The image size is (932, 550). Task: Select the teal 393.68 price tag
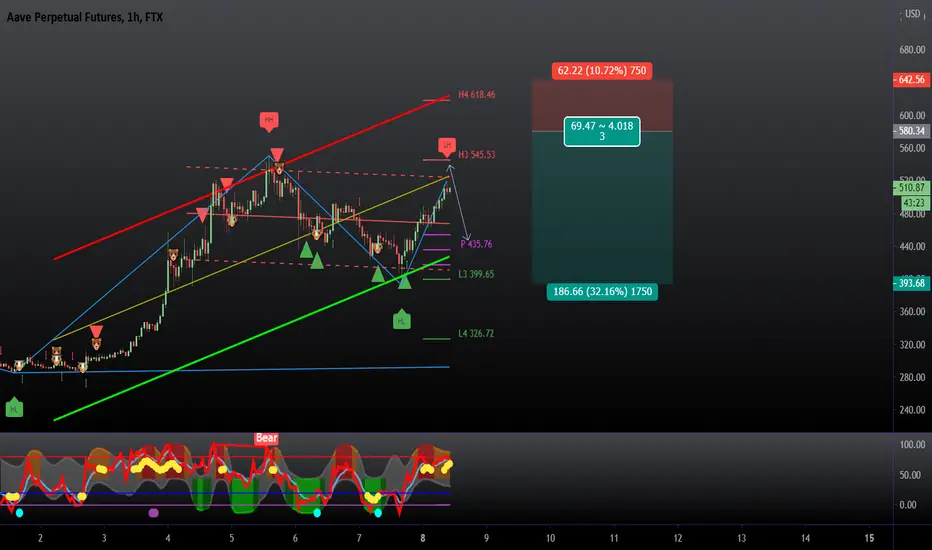[x=911, y=284]
